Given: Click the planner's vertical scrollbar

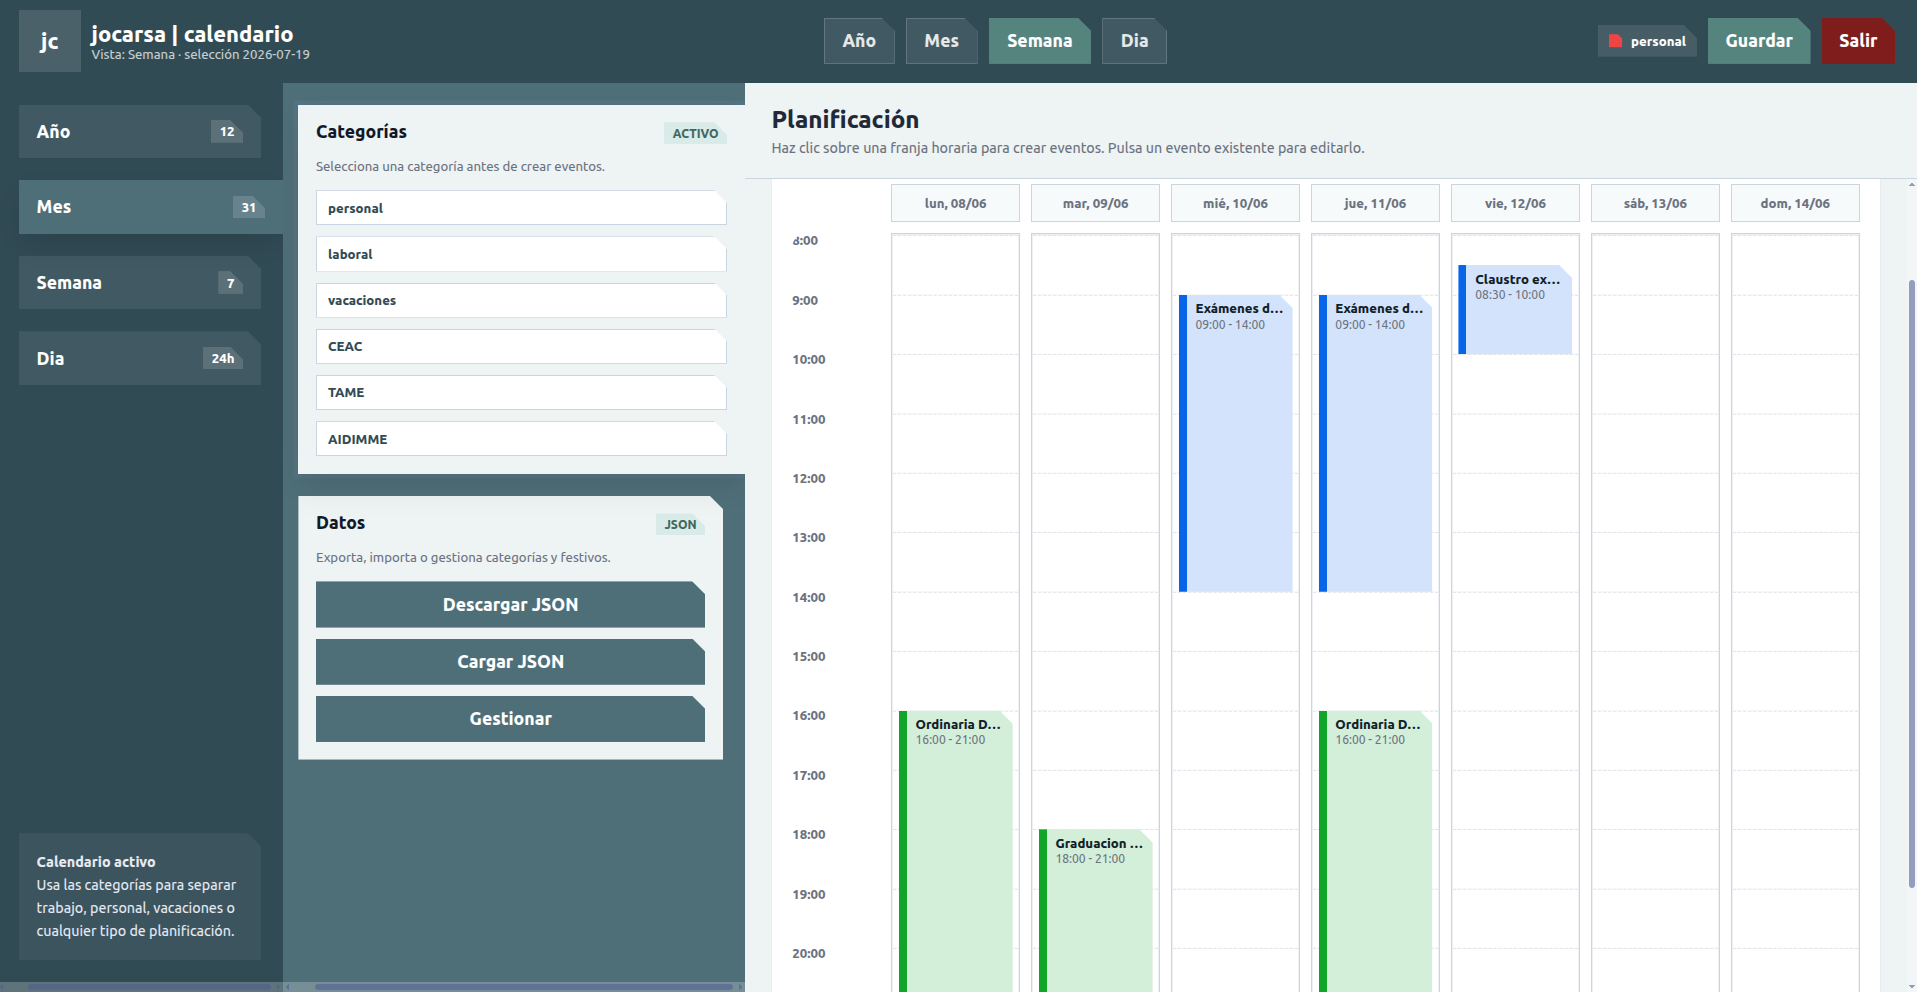Looking at the screenshot, I should click(1911, 584).
